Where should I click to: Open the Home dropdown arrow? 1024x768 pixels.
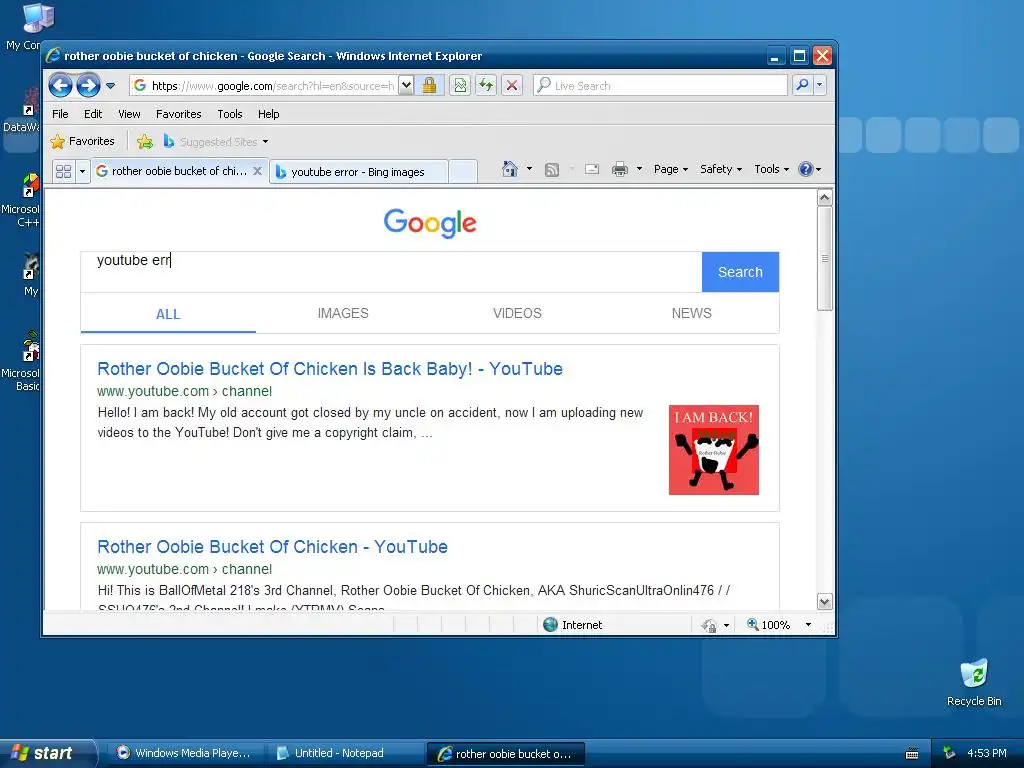click(529, 169)
